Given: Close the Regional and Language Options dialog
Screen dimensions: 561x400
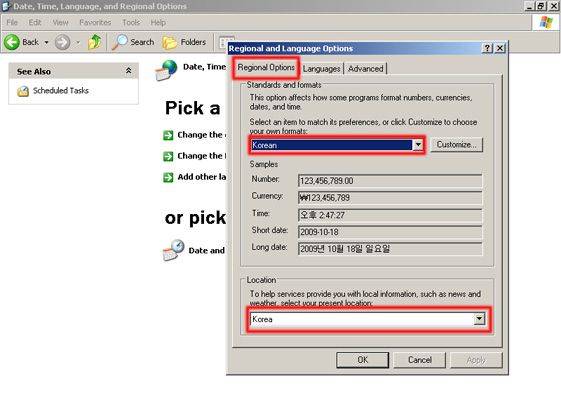Looking at the screenshot, I should point(500,48).
